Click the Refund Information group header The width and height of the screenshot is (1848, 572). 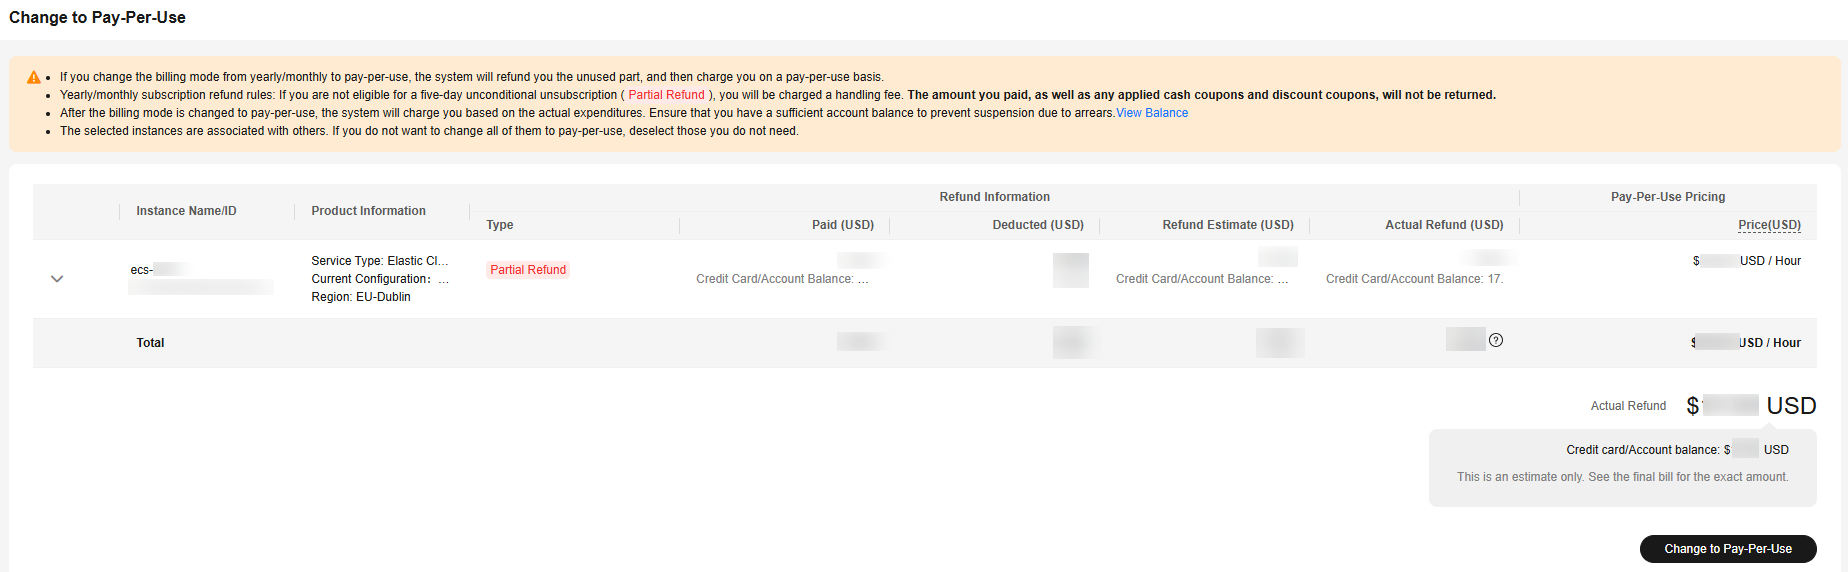(x=994, y=197)
